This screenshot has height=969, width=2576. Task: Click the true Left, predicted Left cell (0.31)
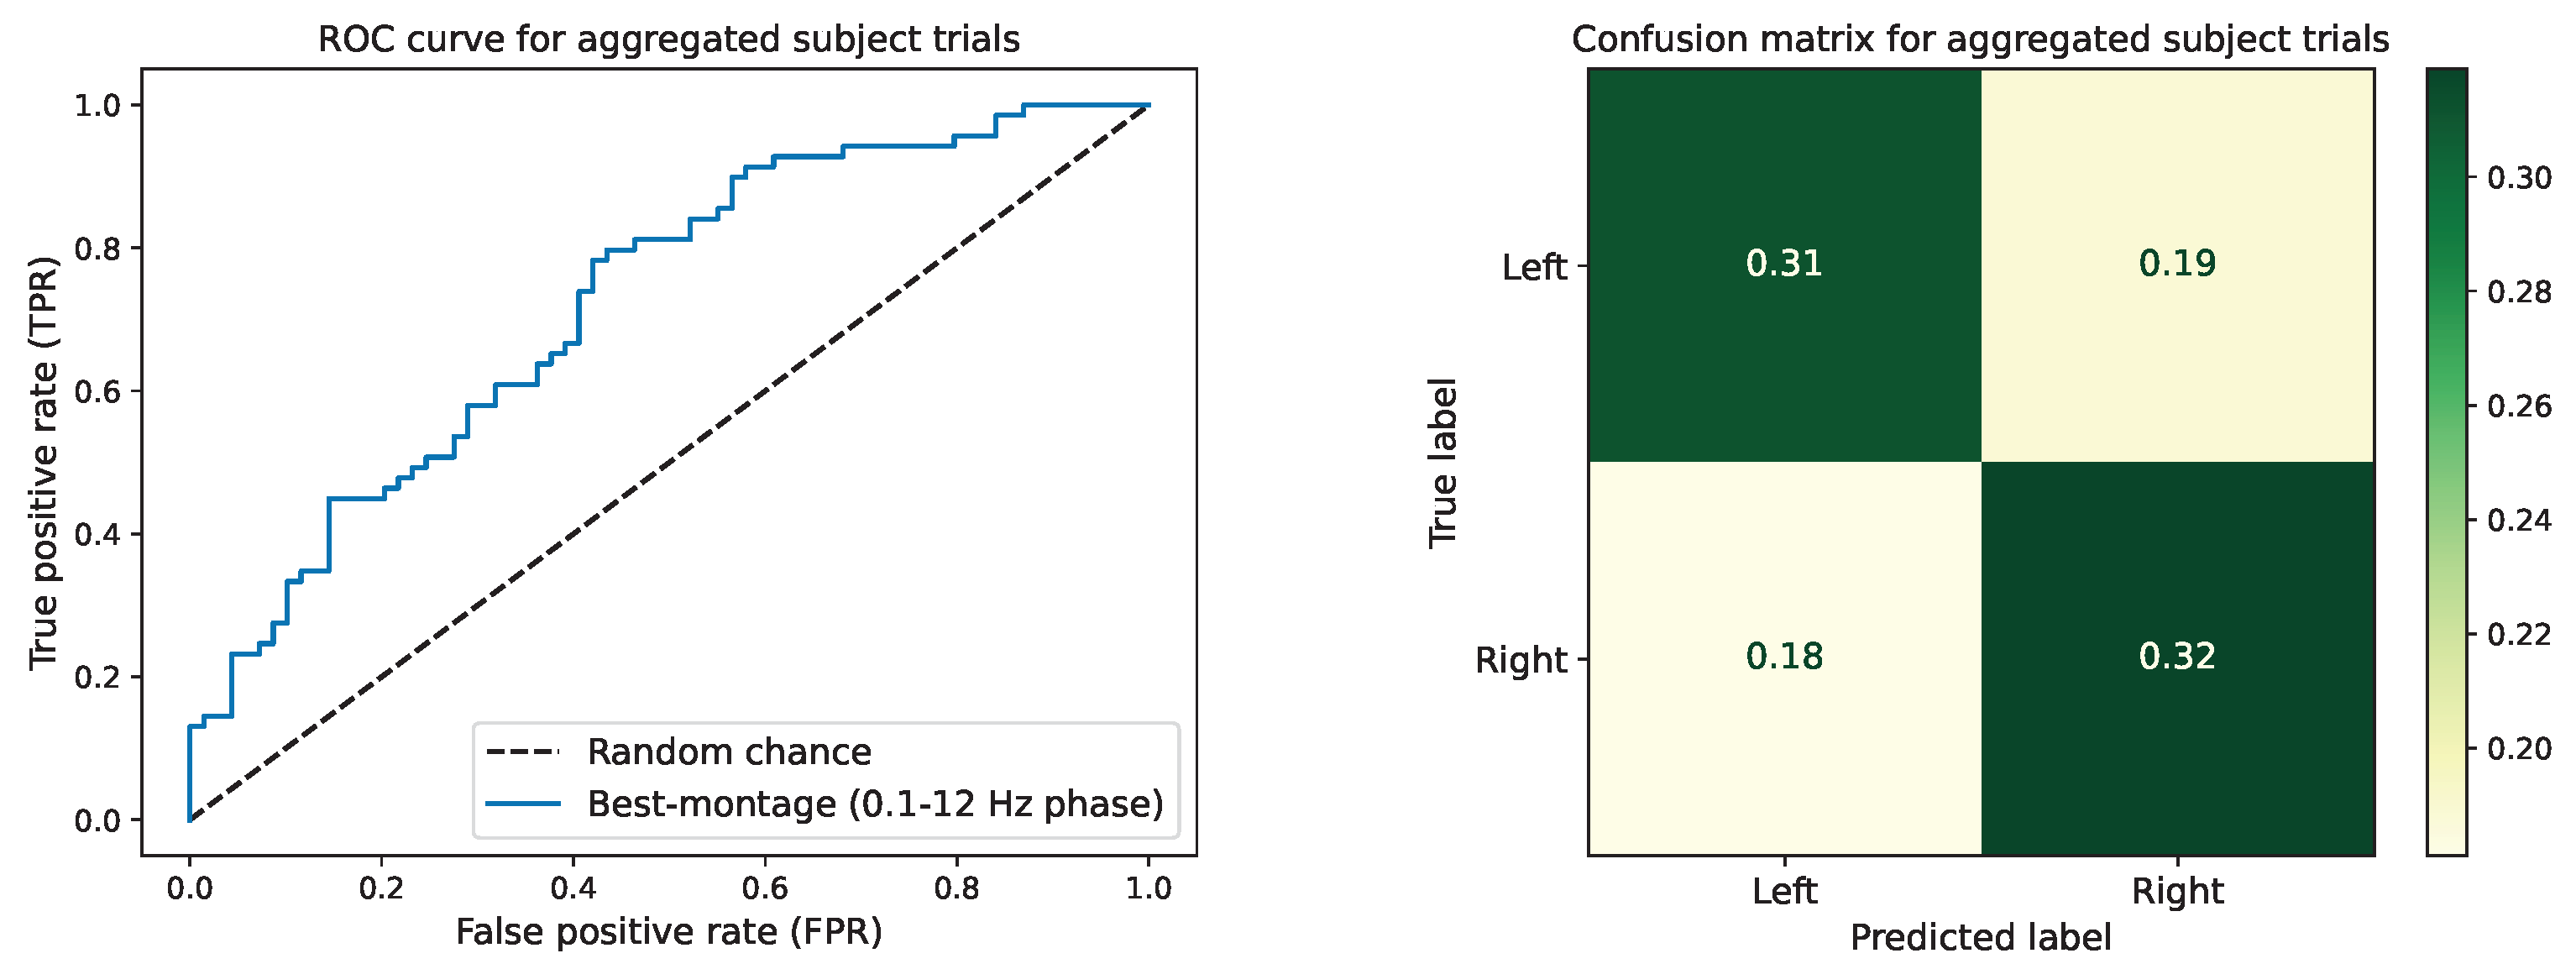pyautogui.click(x=1784, y=264)
